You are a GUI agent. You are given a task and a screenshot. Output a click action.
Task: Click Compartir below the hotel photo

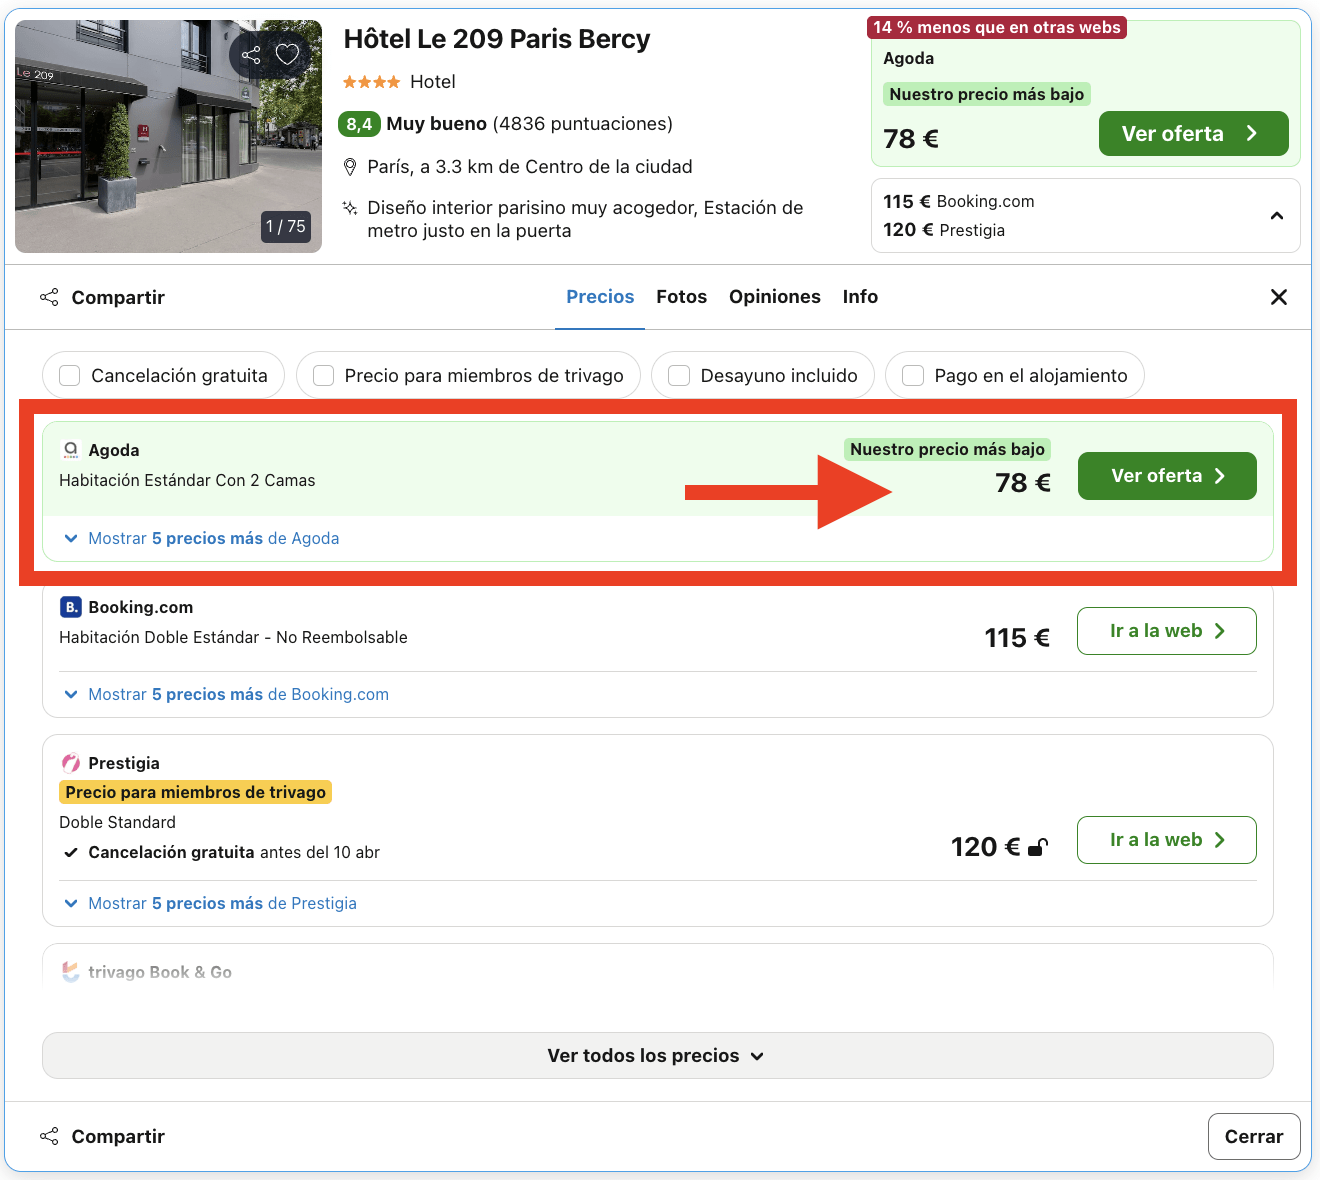tap(102, 298)
